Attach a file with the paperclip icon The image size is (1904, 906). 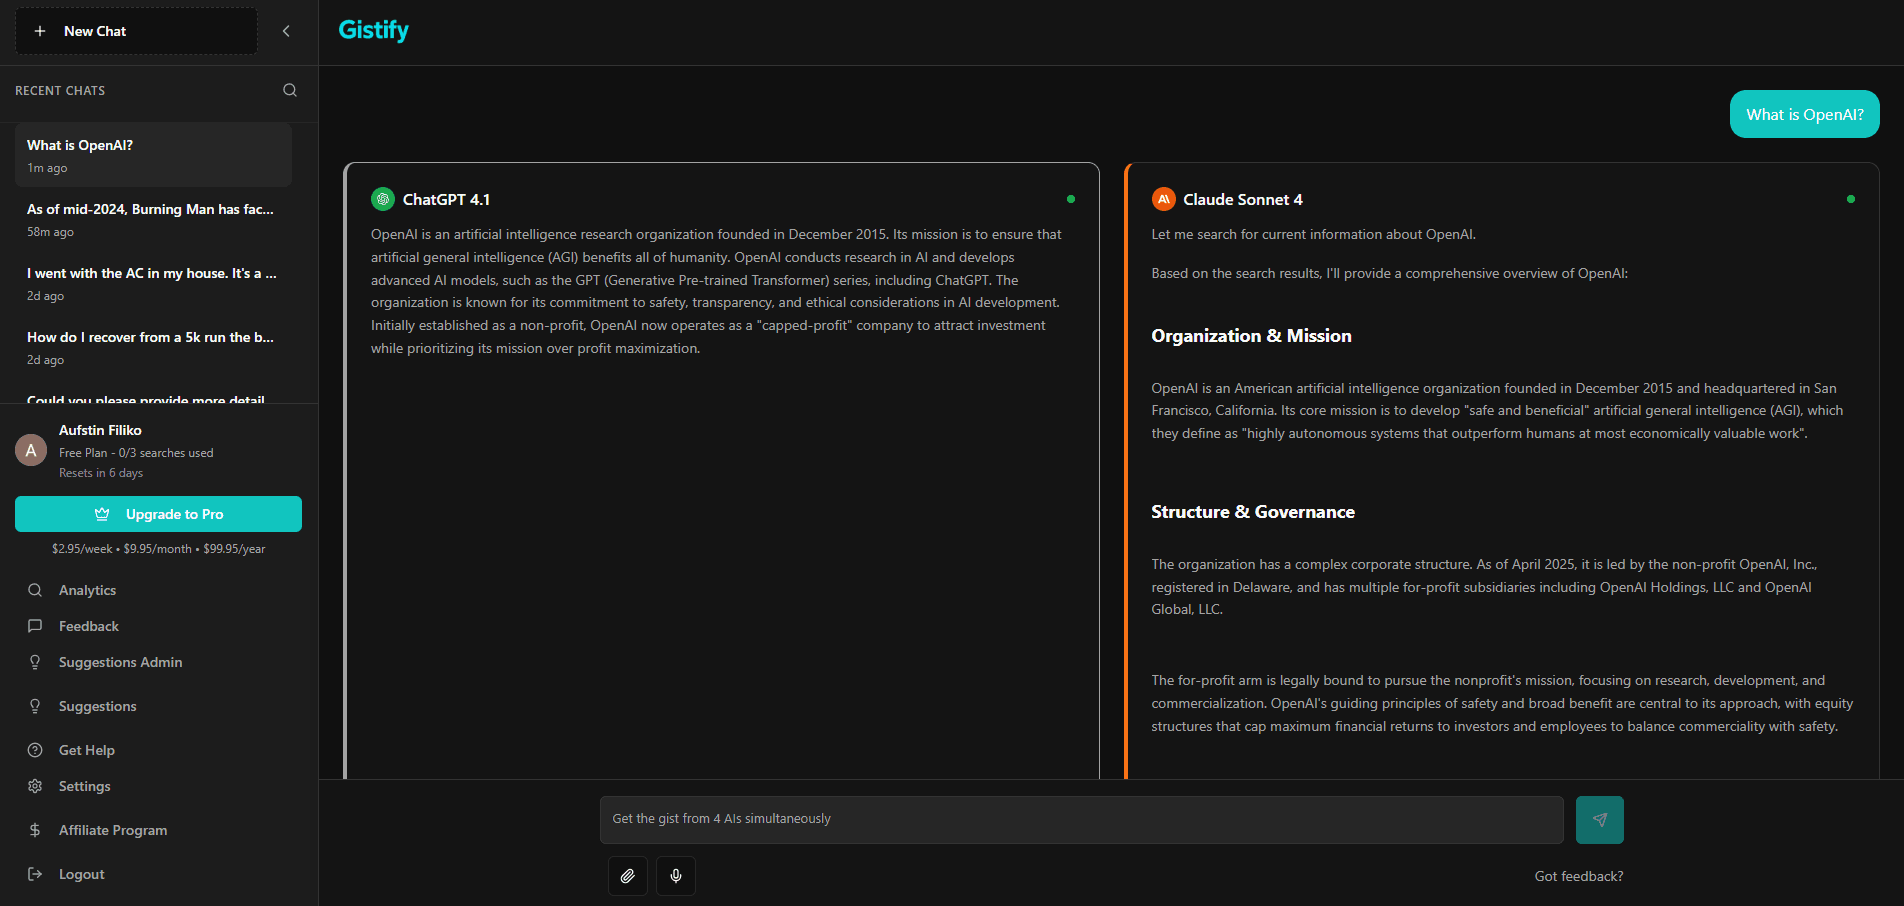pyautogui.click(x=627, y=875)
